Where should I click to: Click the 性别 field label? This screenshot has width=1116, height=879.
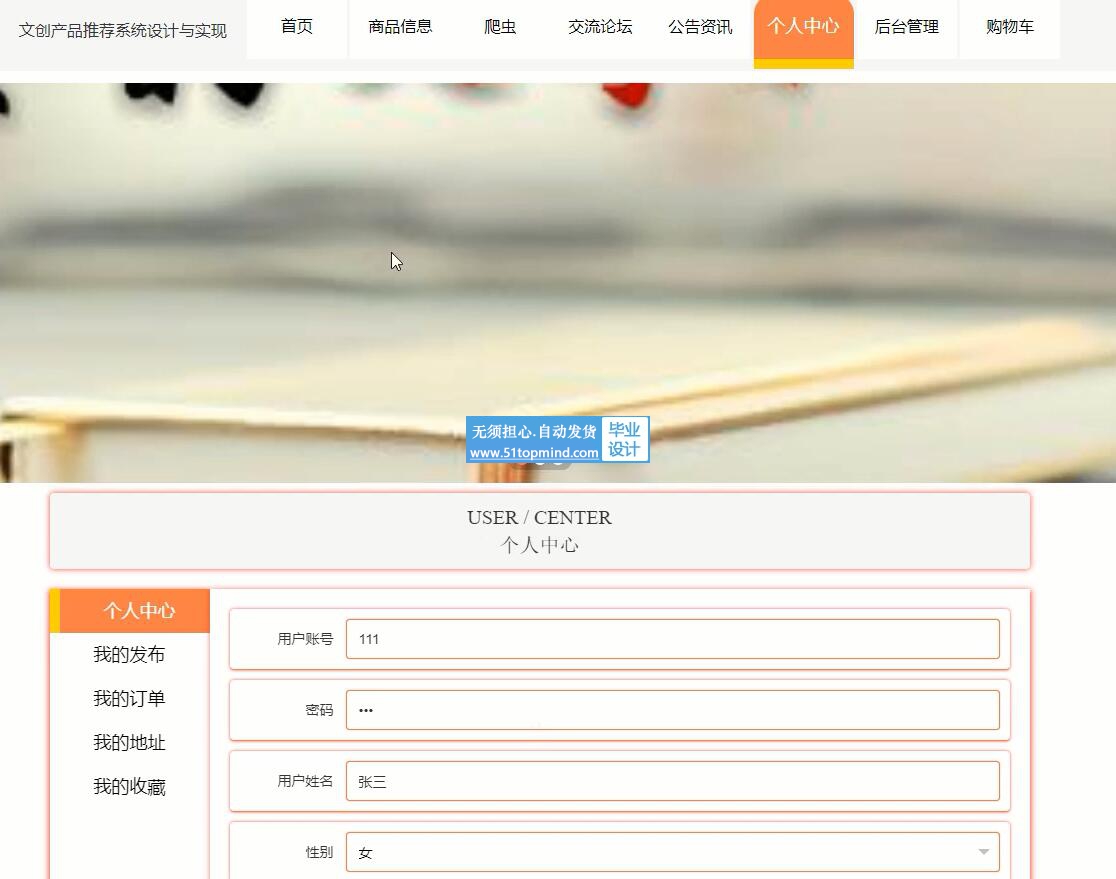[x=319, y=853]
